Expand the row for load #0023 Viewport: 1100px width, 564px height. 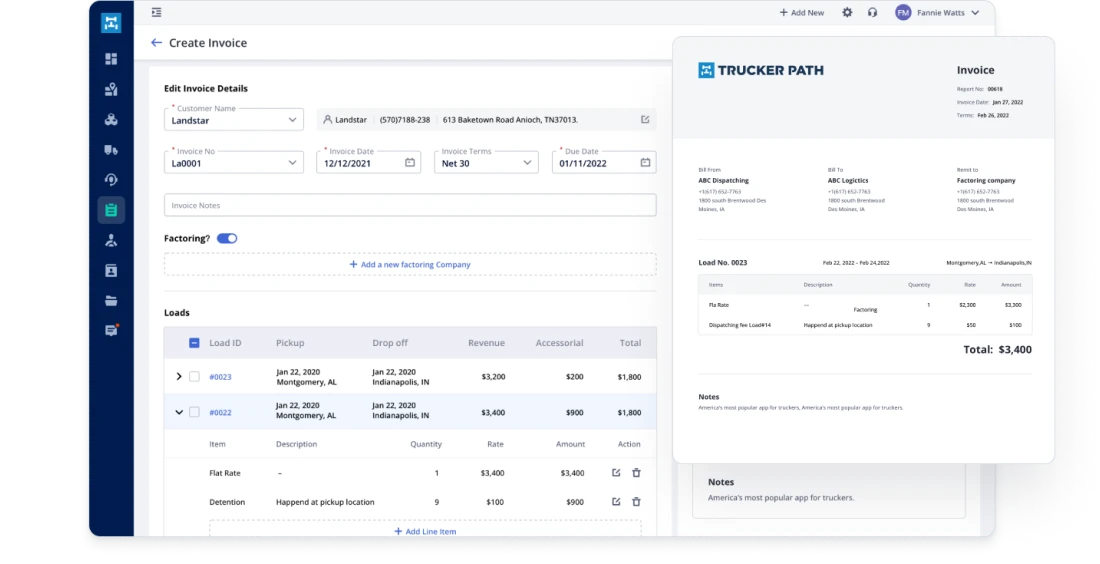tap(179, 377)
